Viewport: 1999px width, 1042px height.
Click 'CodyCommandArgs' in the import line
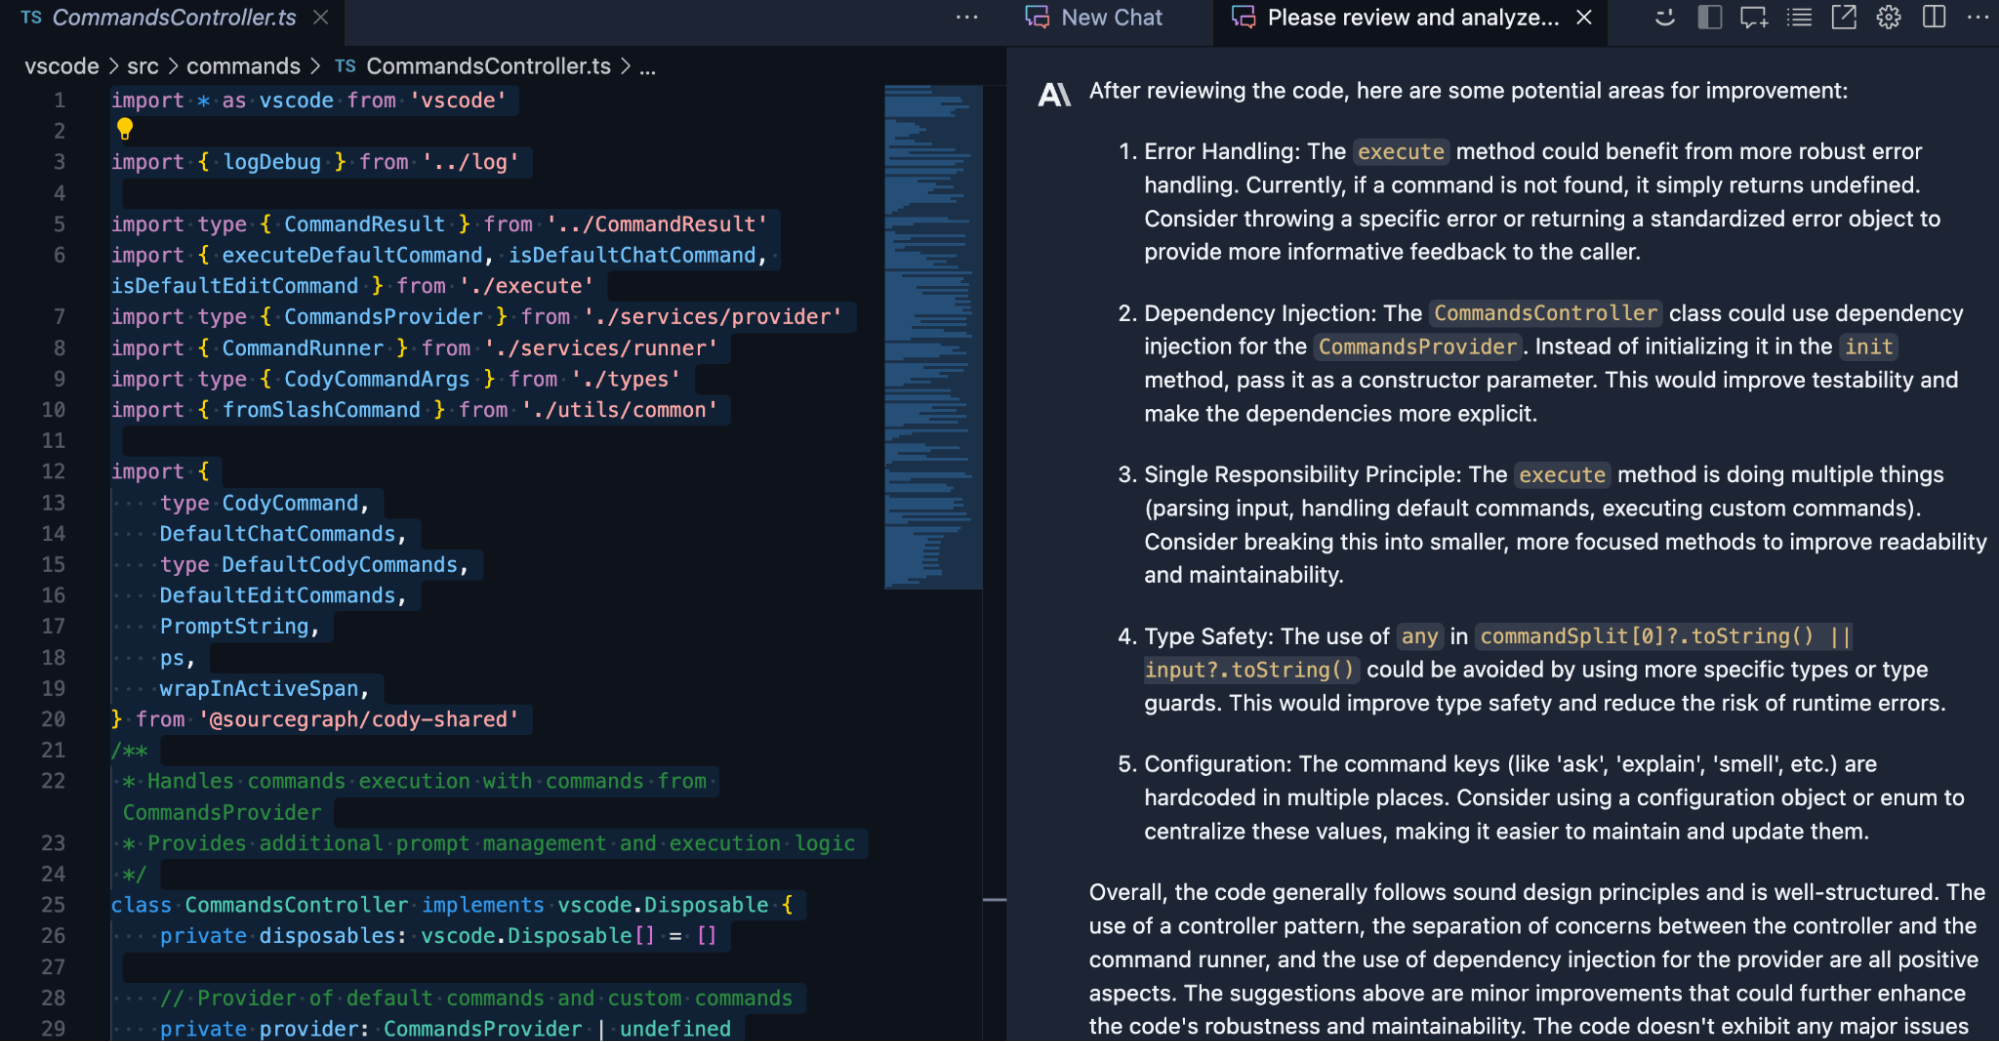377,379
